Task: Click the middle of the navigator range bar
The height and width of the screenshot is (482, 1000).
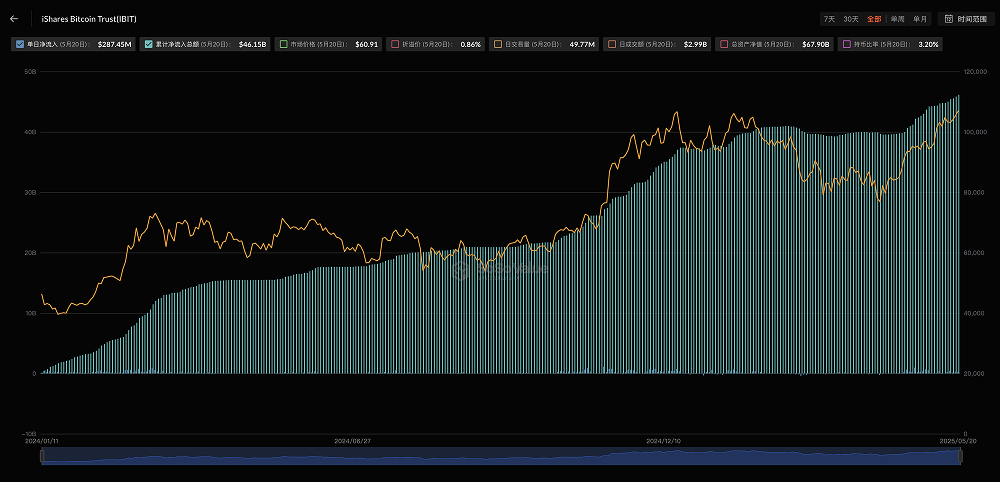Action: [x=501, y=456]
